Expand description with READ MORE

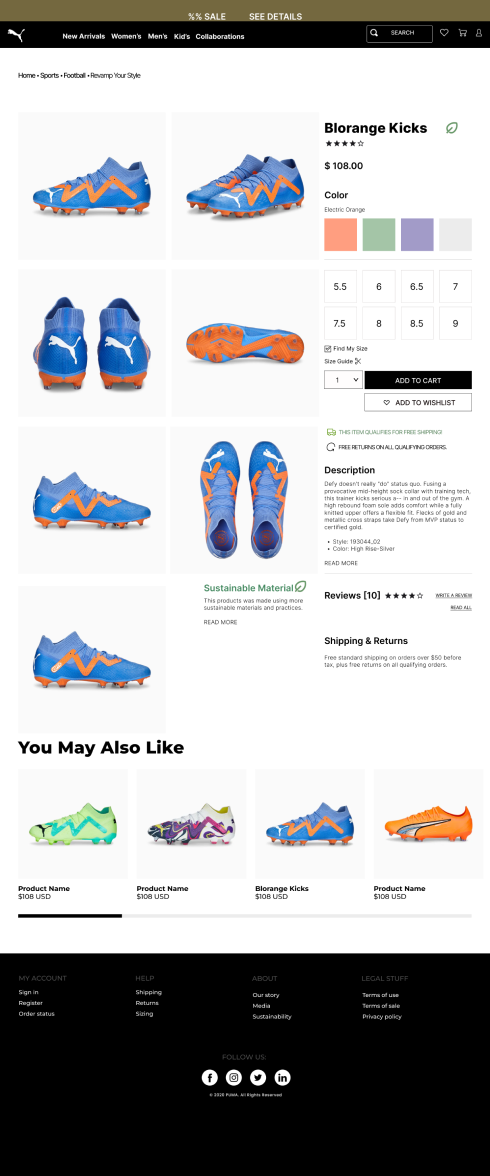click(x=341, y=563)
